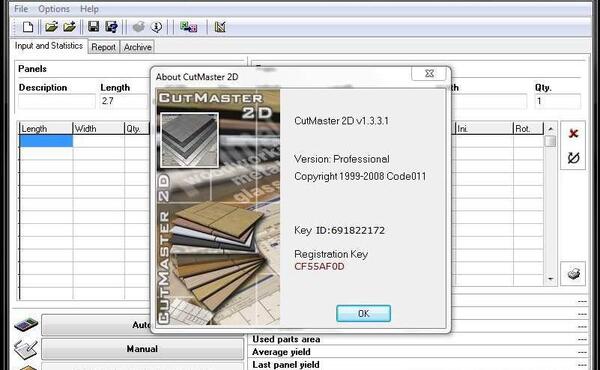Click the Length column header in panels table
Viewport: 600px width, 370px height.
[46, 129]
